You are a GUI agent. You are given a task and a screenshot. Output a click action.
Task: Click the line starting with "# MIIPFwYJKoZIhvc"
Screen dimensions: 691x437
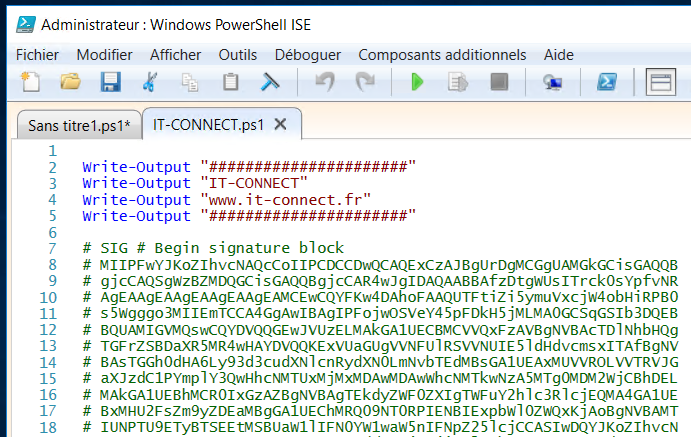click(380, 265)
